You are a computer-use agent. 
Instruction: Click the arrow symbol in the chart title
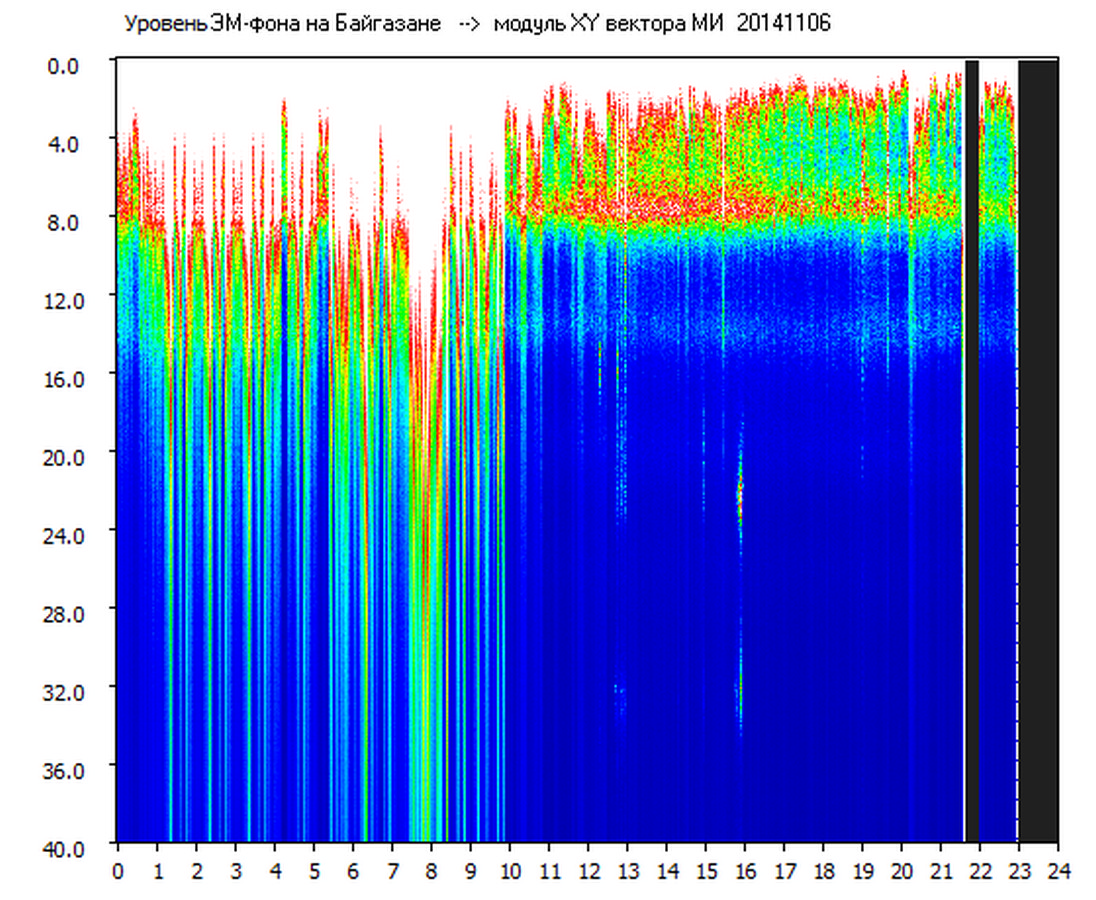[467, 24]
